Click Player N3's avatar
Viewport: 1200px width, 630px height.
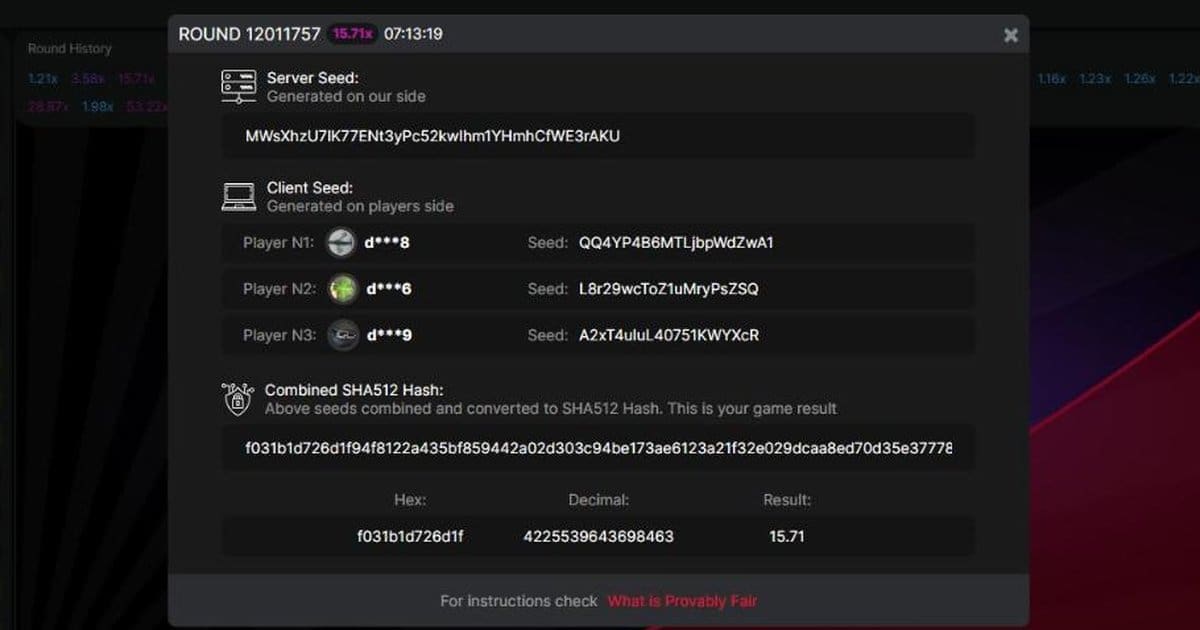[x=341, y=335]
